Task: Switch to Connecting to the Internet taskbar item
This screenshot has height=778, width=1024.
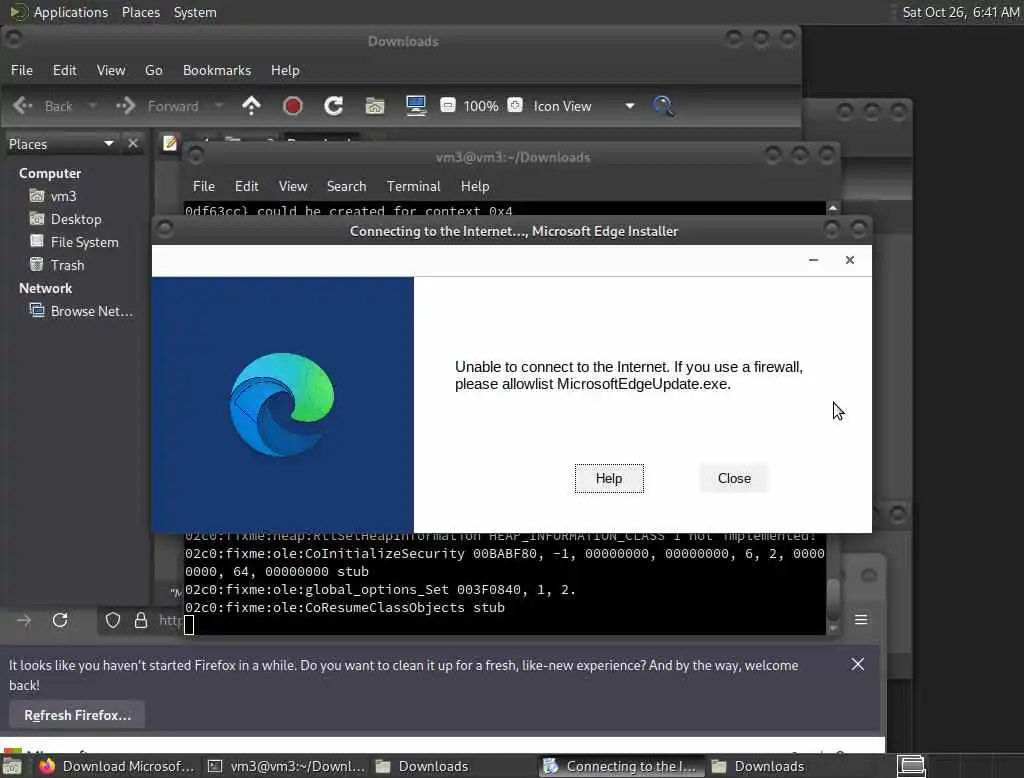Action: click(622, 766)
